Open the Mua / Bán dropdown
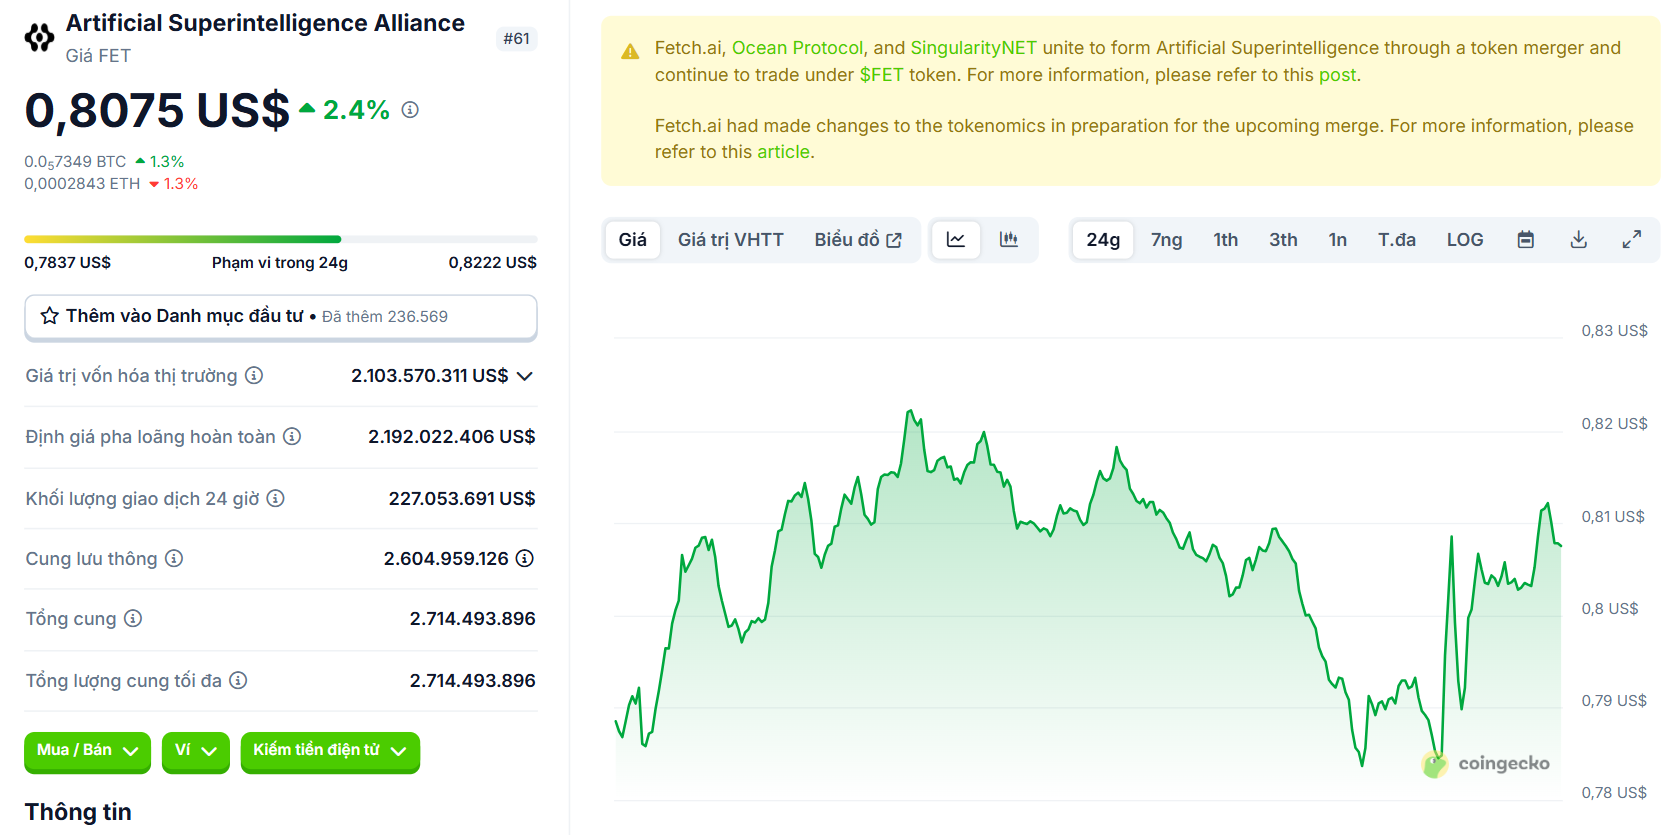 click(x=87, y=752)
